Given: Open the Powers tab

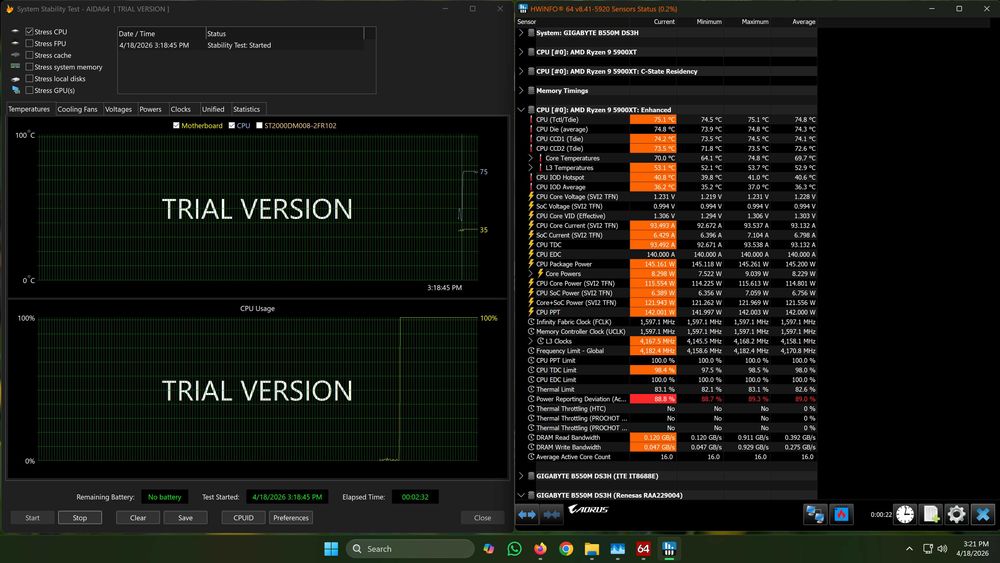Looking at the screenshot, I should point(151,109).
